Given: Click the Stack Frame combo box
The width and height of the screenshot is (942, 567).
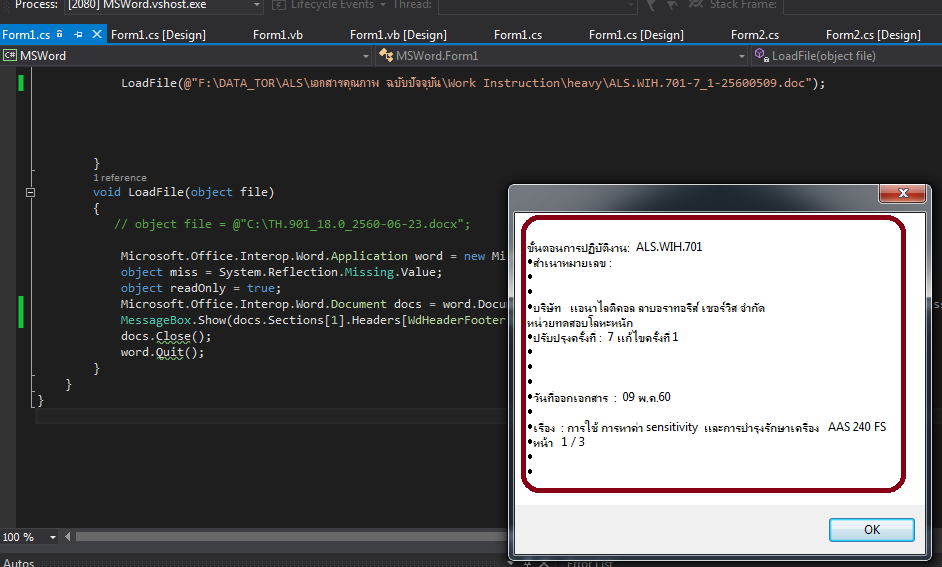Looking at the screenshot, I should 863,5.
